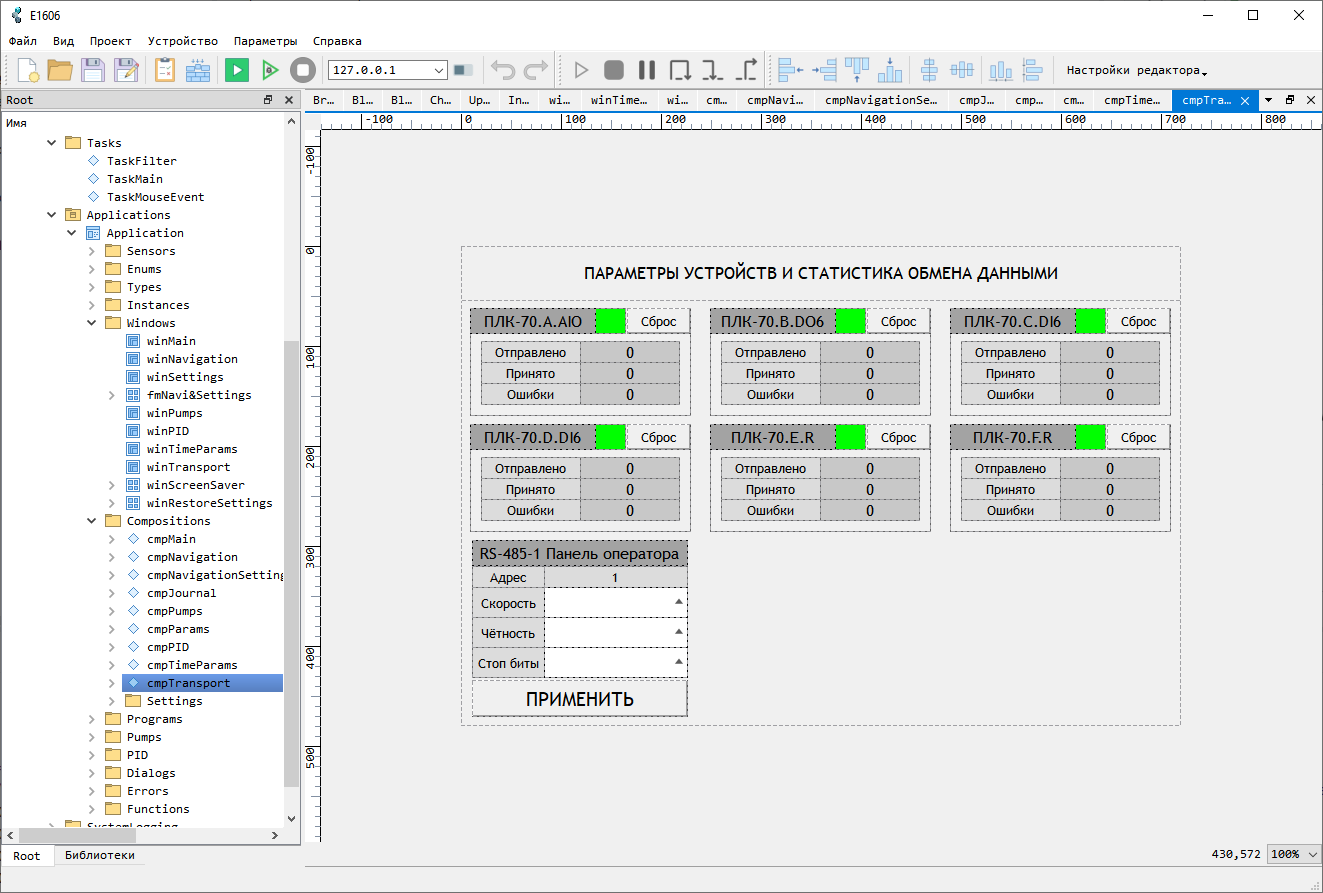Image resolution: width=1323 pixels, height=893 pixels.
Task: Open the 100% zoom dropdown
Action: tap(1294, 854)
